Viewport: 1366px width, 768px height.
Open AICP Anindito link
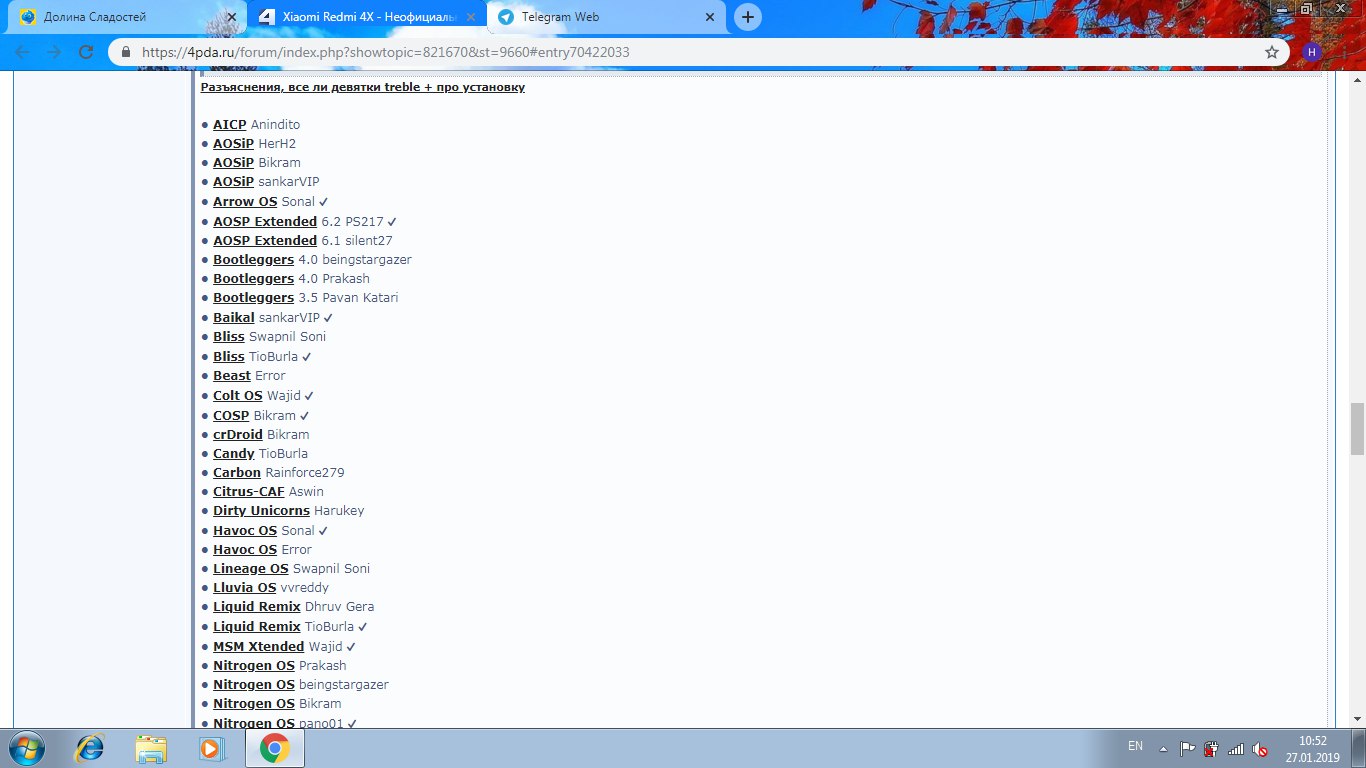[229, 124]
